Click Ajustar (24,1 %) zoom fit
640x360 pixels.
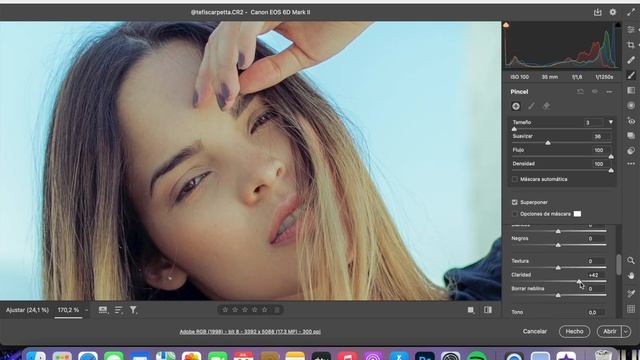[27, 310]
